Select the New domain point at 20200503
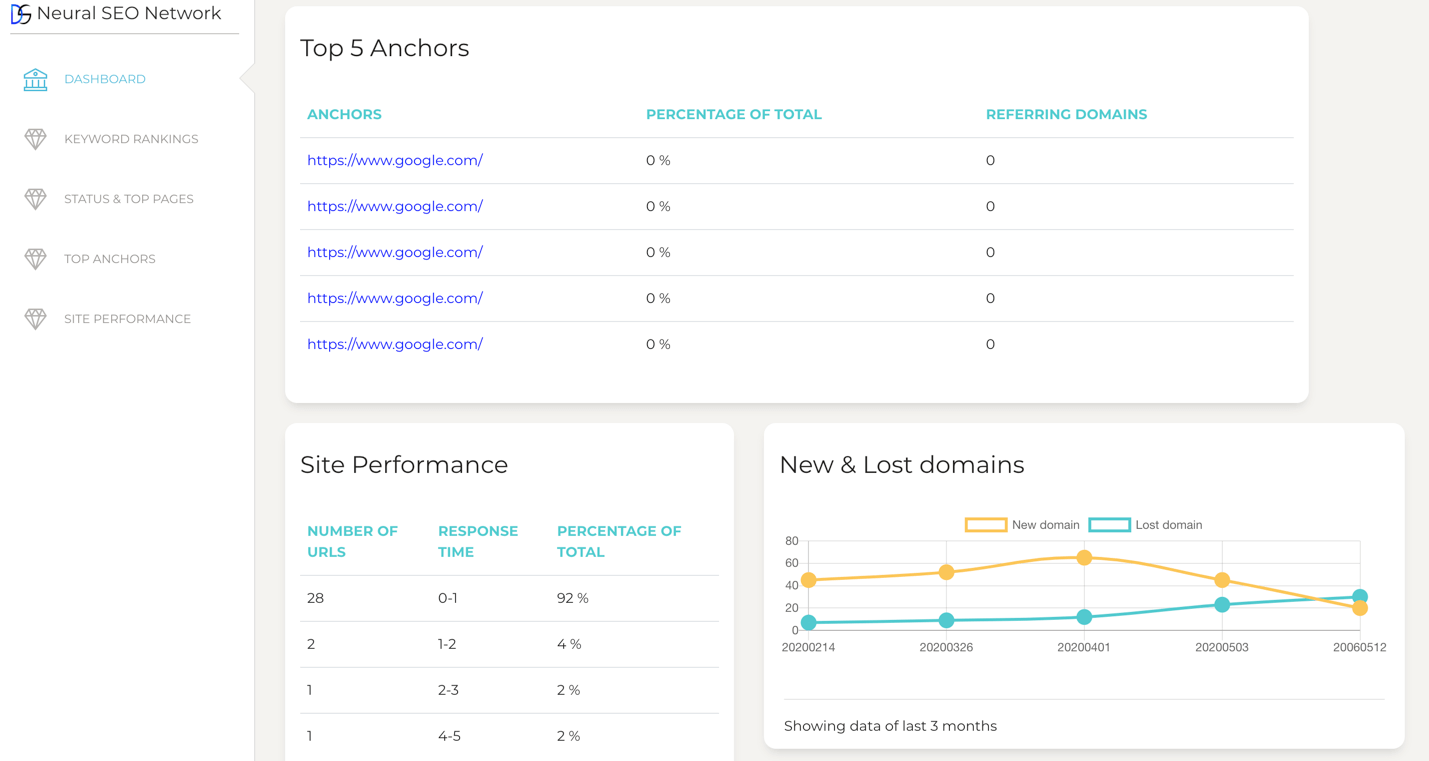The height and width of the screenshot is (761, 1429). pos(1222,580)
